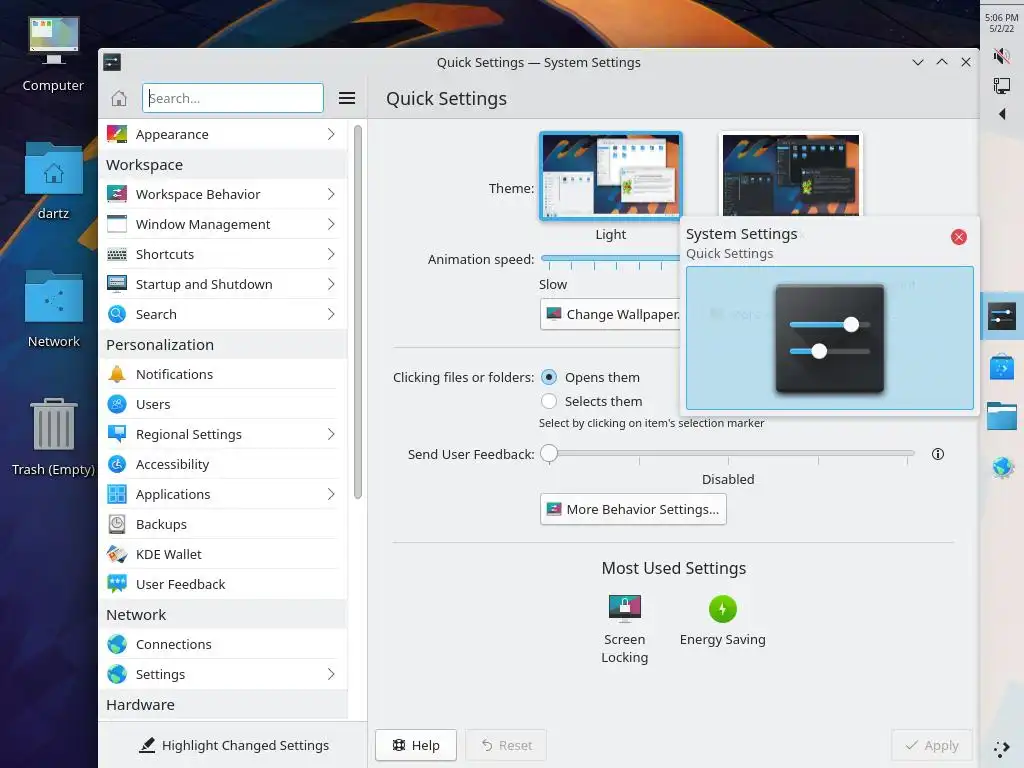Viewport: 1024px width, 768px height.
Task: Click the Accessibility icon
Action: point(117,464)
